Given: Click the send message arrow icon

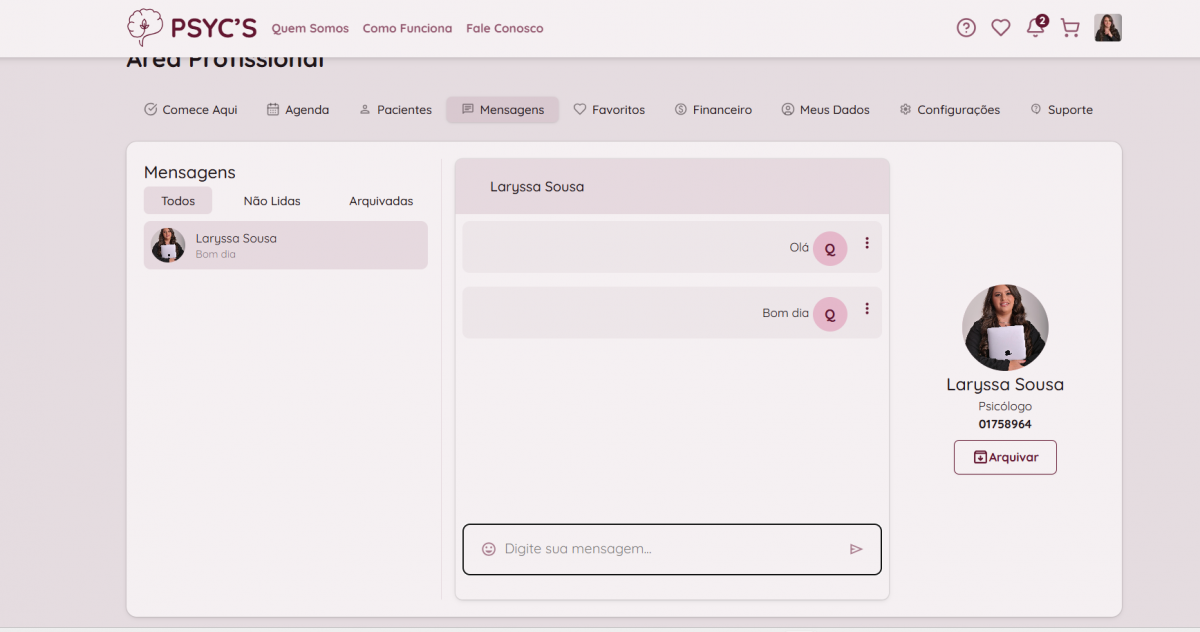Looking at the screenshot, I should pos(856,549).
